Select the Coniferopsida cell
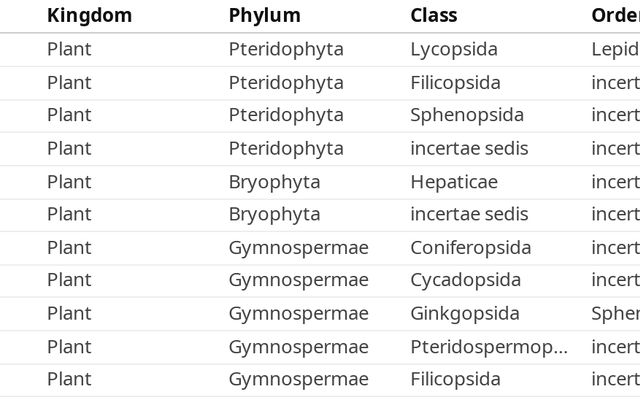The image size is (640, 400). (x=470, y=247)
